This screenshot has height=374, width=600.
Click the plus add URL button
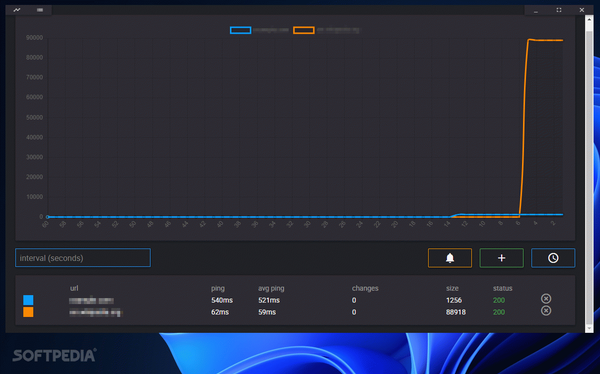501,258
